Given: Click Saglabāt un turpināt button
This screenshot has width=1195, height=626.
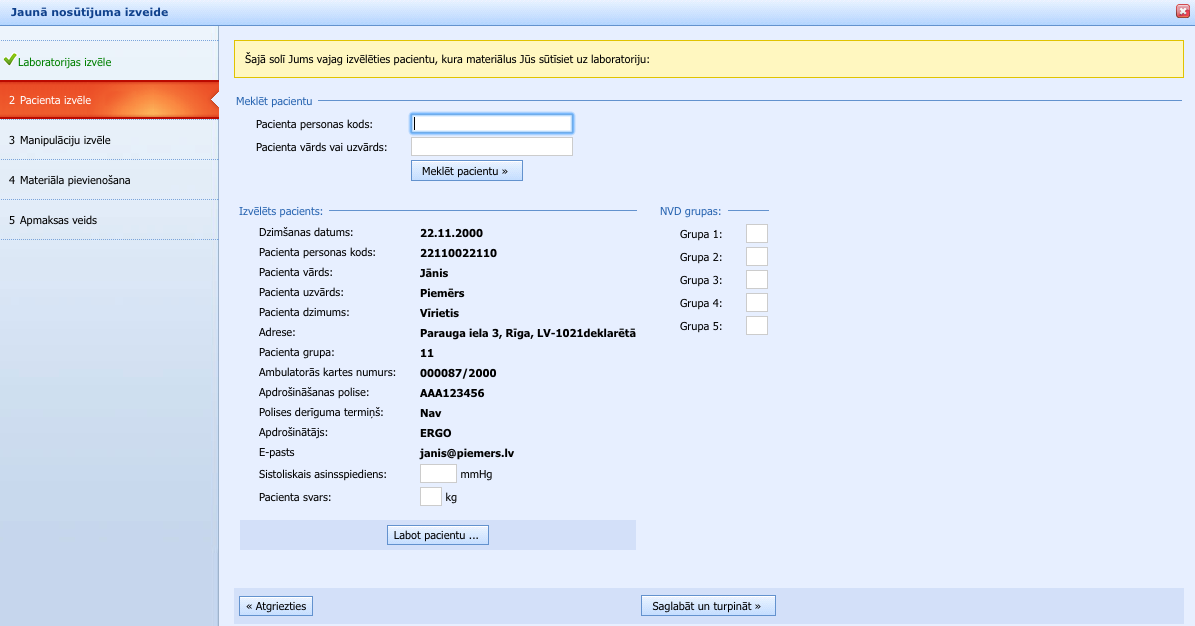Looking at the screenshot, I should [x=708, y=606].
